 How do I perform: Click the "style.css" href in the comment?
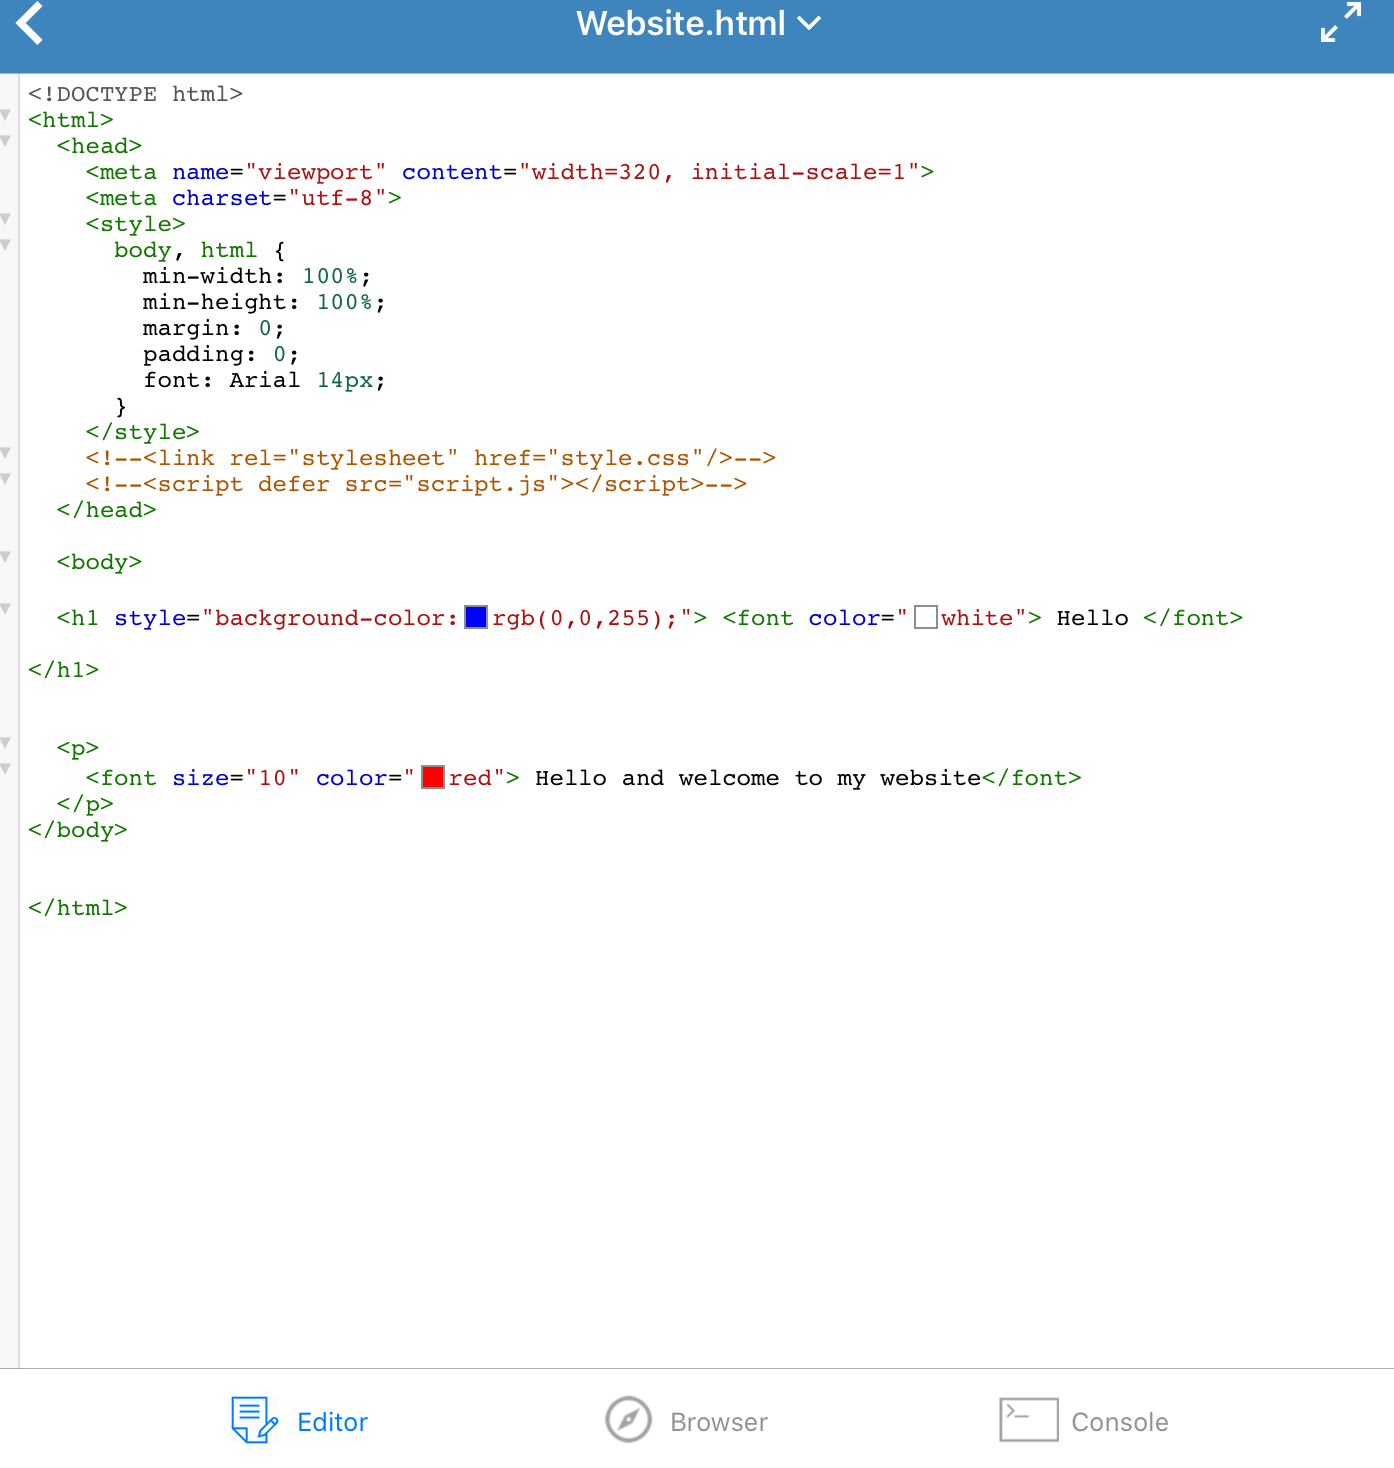point(626,458)
